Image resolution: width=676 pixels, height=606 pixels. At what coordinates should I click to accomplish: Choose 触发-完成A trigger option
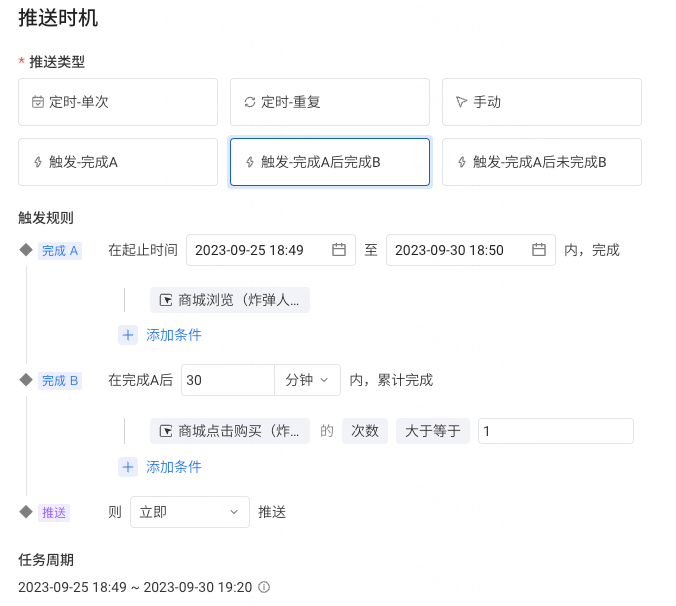(118, 162)
